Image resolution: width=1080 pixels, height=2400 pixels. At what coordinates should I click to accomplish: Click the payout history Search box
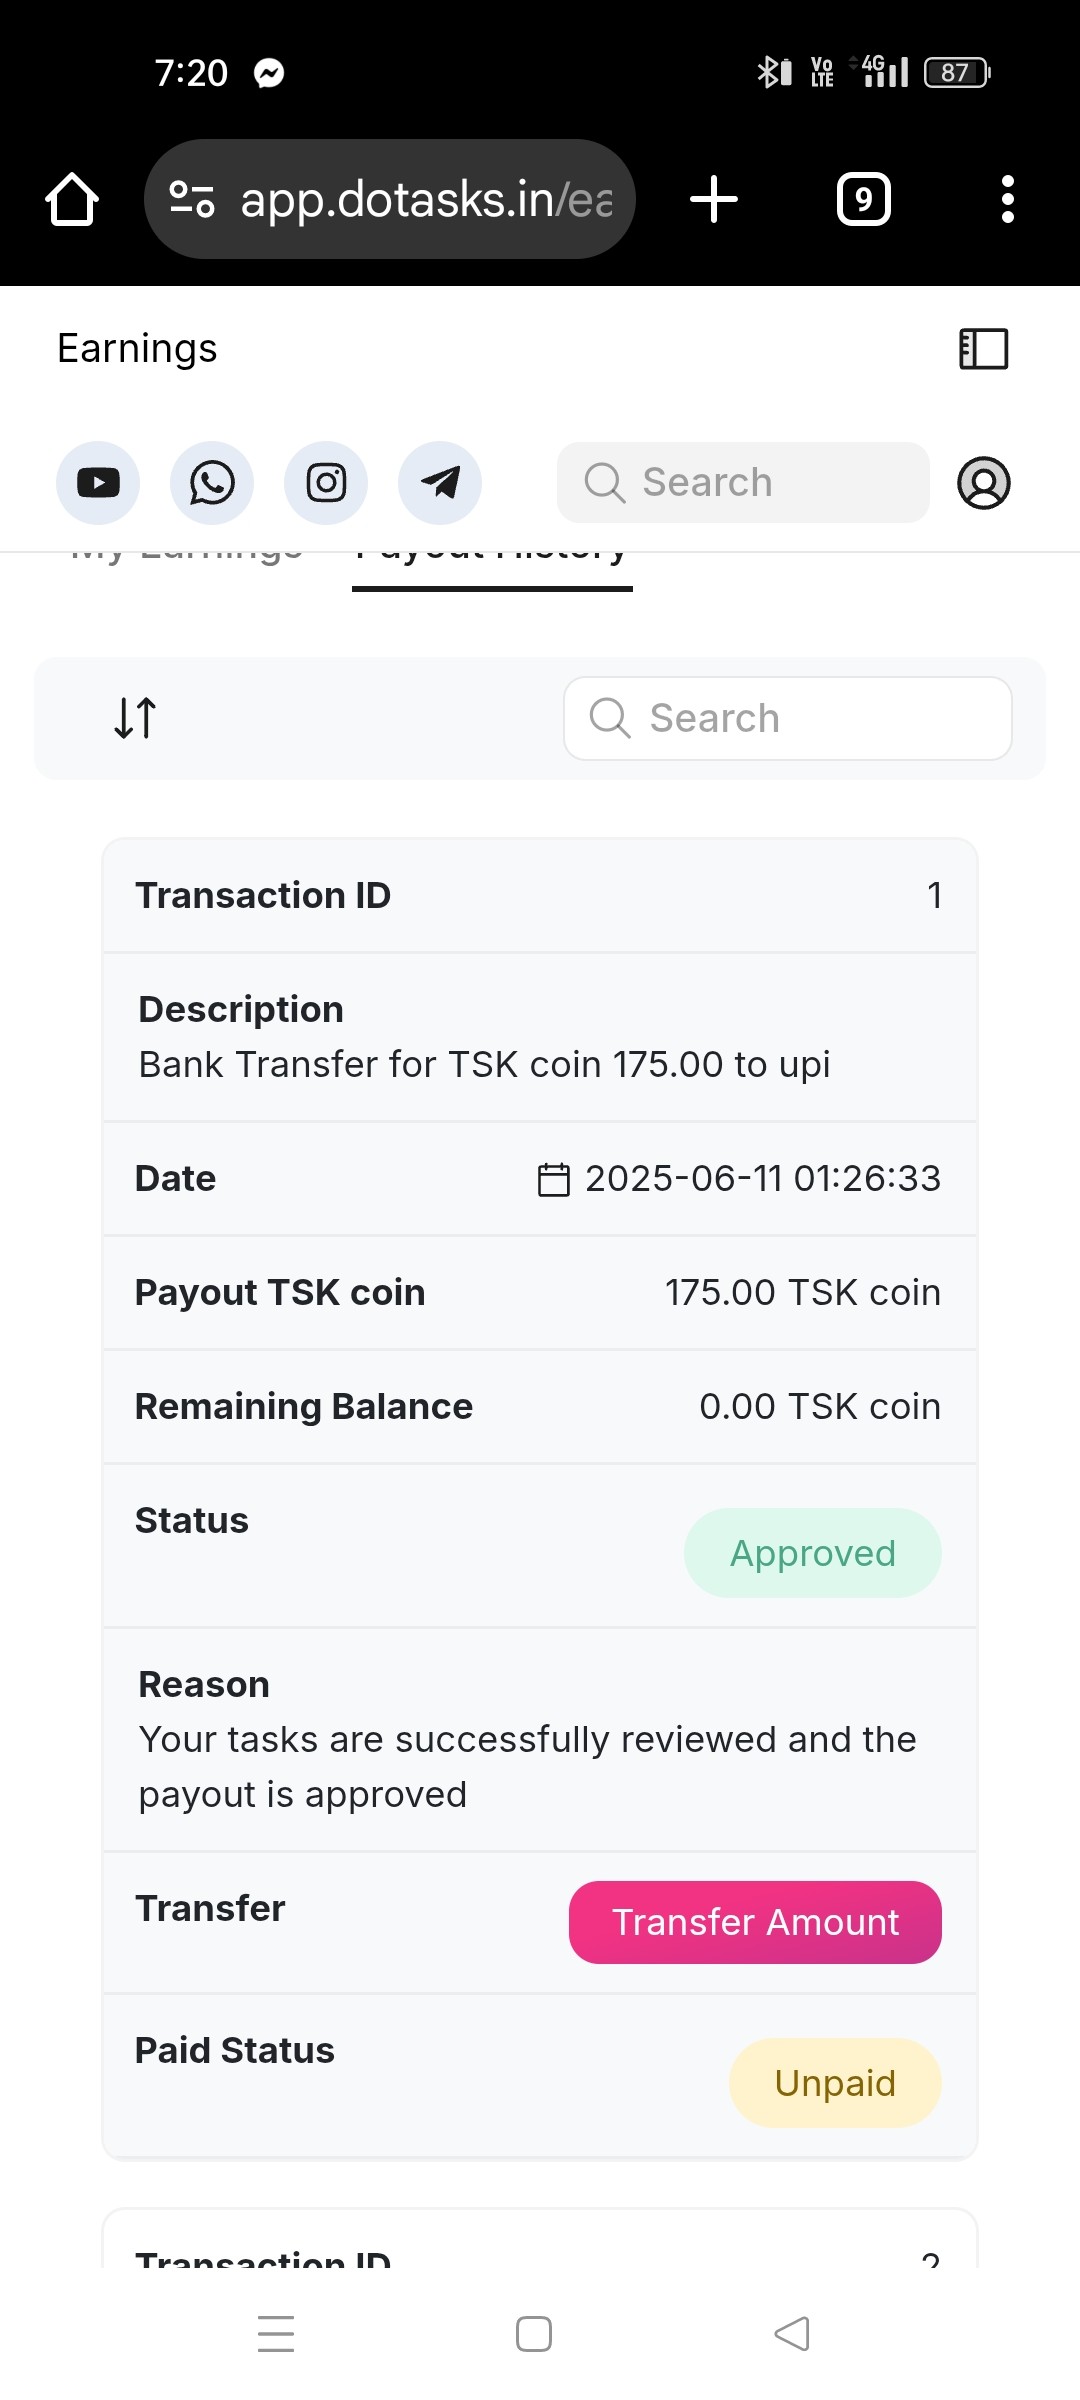tap(788, 718)
